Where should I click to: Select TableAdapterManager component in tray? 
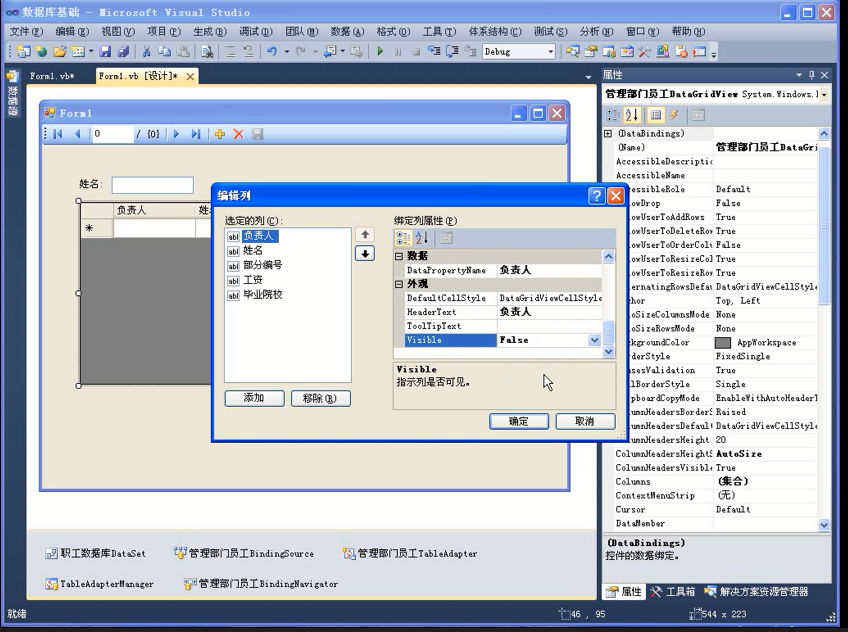pos(100,584)
